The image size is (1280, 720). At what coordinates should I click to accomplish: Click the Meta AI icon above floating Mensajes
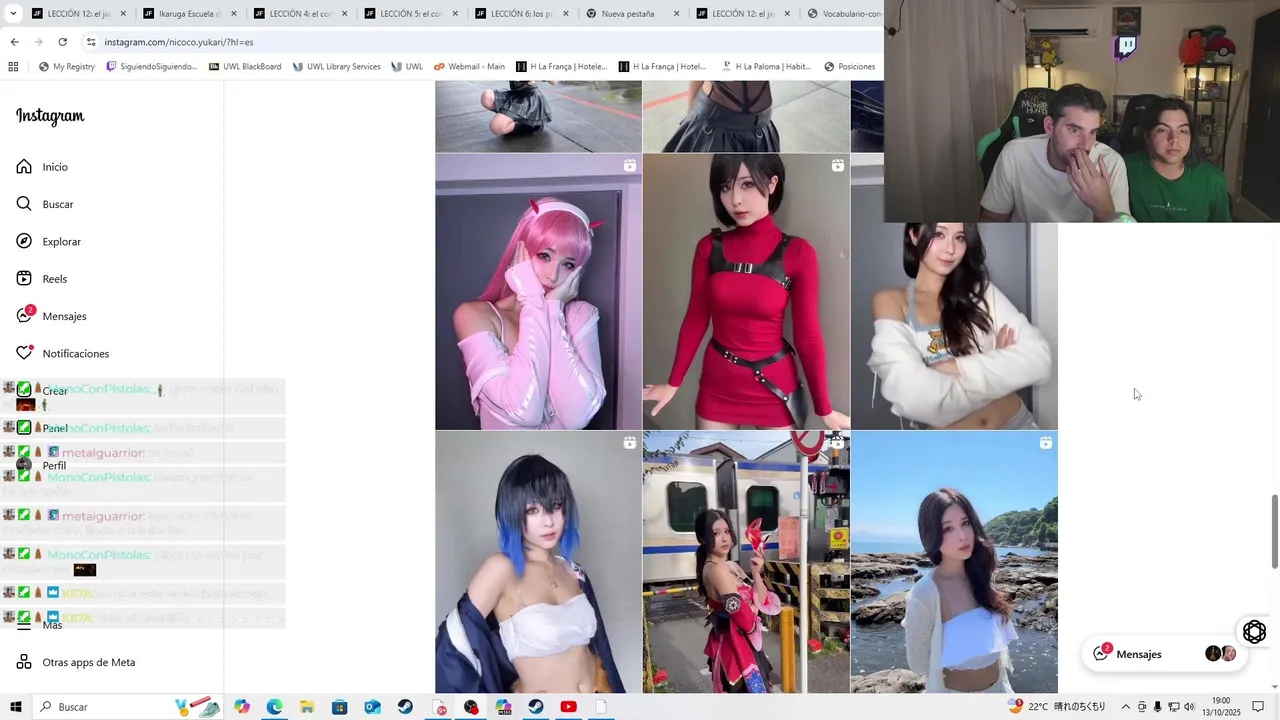pos(1254,632)
